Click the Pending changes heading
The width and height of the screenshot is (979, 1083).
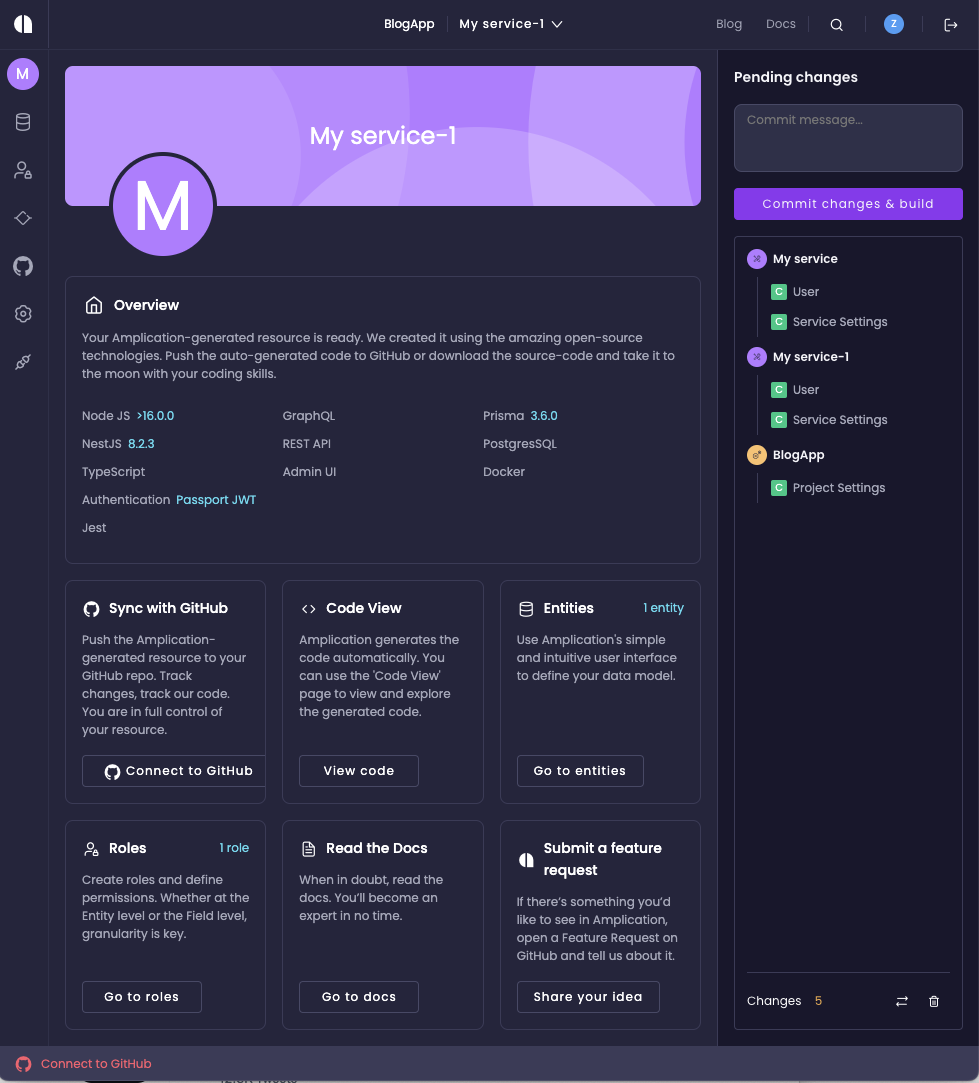click(x=795, y=77)
